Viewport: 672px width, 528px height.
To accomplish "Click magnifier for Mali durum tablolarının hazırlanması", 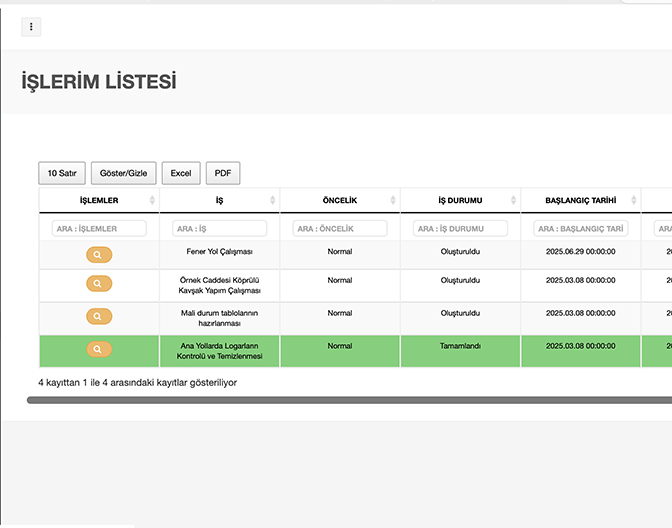I will [x=99, y=317].
